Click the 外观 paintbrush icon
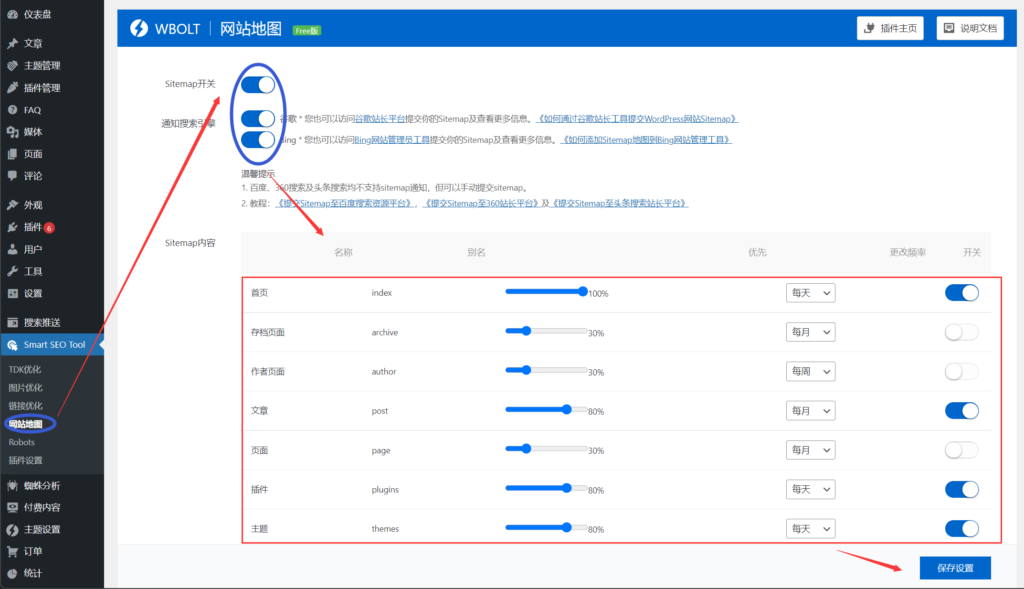 12,205
